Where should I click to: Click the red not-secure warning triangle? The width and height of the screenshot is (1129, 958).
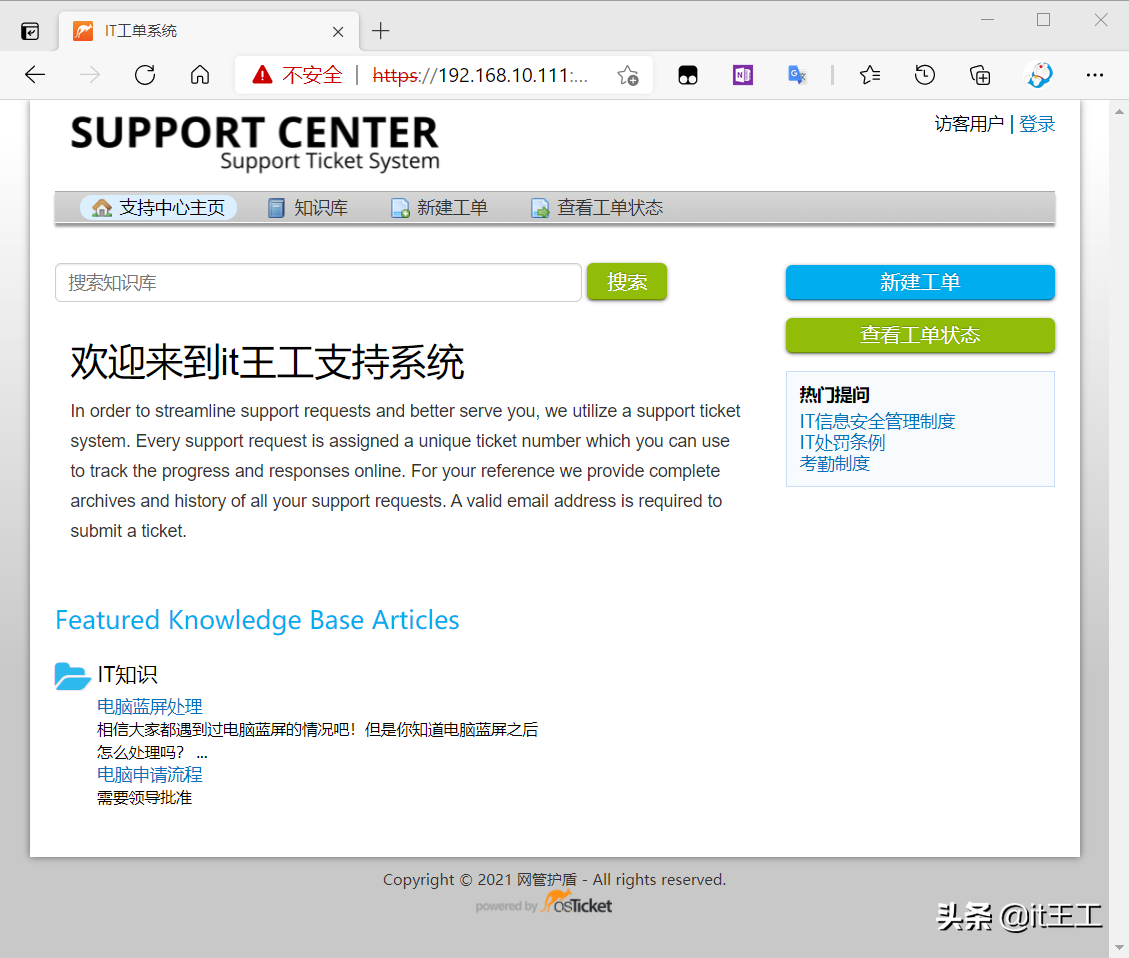pyautogui.click(x=262, y=74)
